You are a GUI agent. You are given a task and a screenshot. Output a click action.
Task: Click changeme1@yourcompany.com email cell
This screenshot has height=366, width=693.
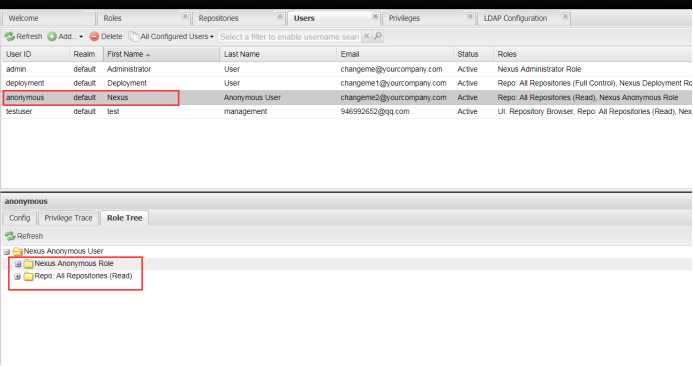point(393,83)
